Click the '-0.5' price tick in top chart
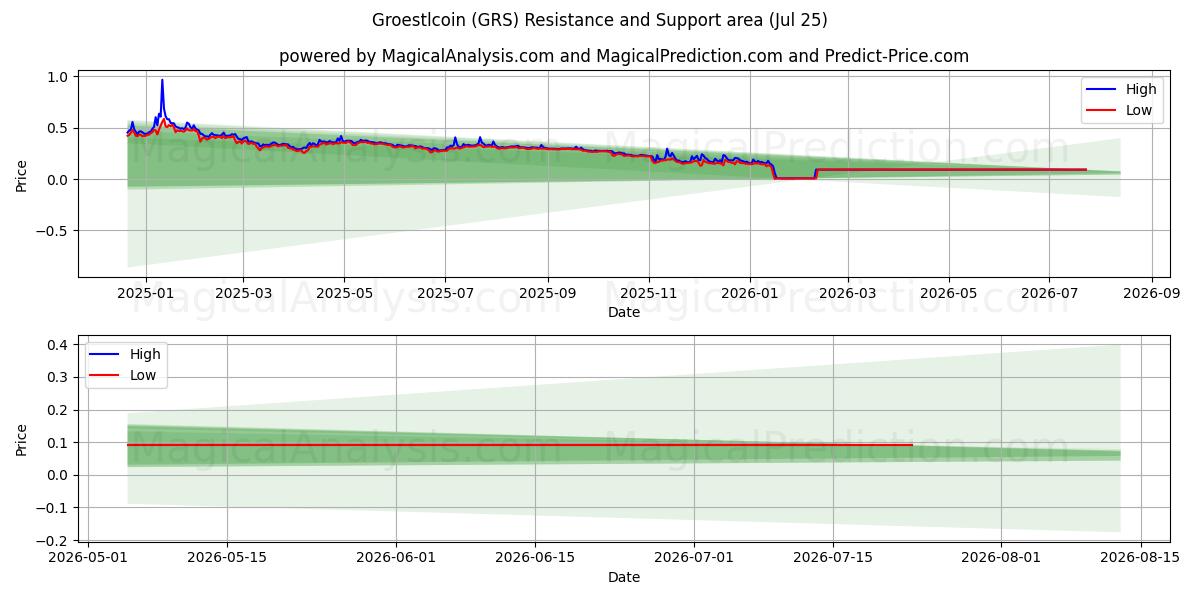The image size is (1200, 600). click(x=51, y=231)
